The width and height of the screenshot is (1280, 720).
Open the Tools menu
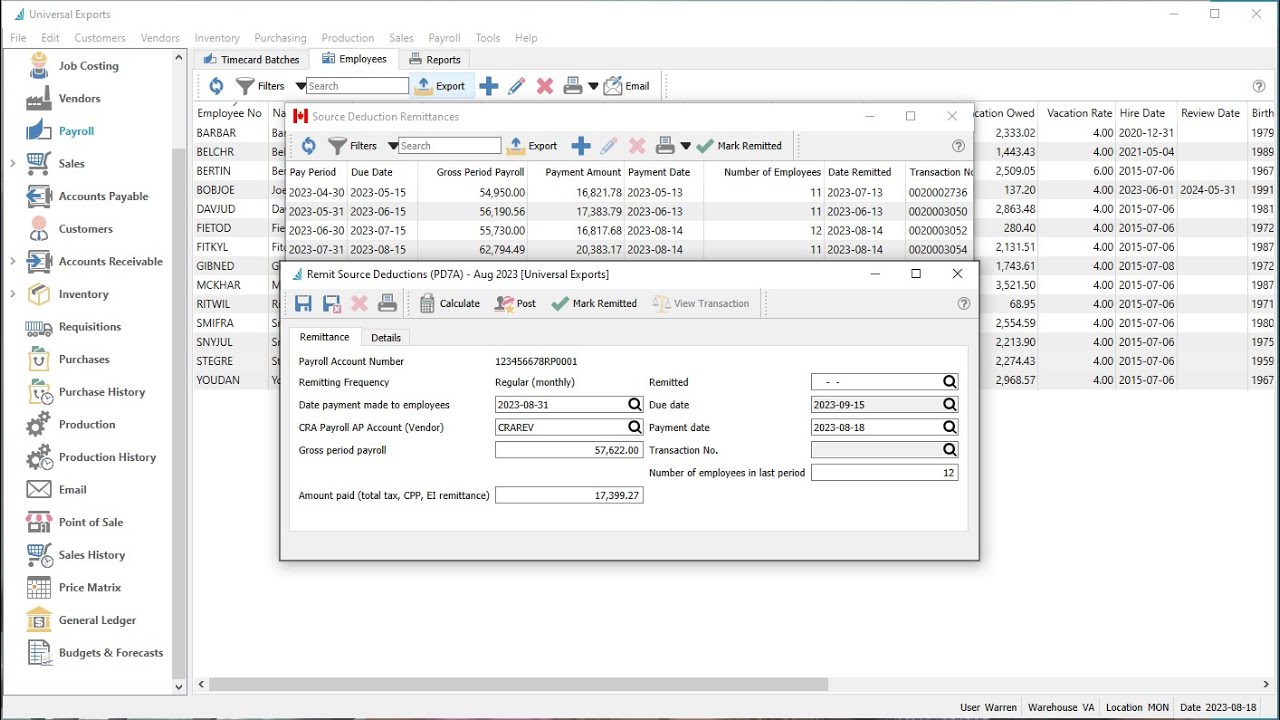488,38
